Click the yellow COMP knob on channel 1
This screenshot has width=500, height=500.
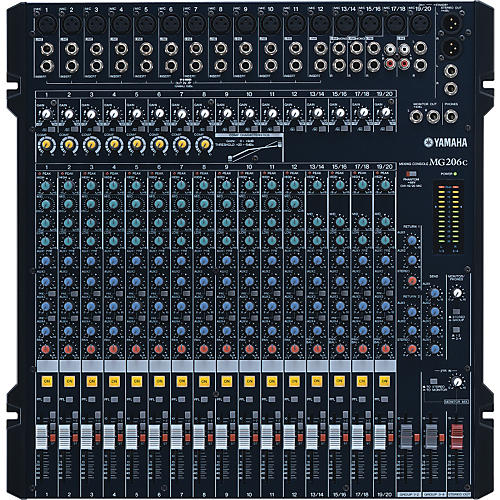click(46, 145)
